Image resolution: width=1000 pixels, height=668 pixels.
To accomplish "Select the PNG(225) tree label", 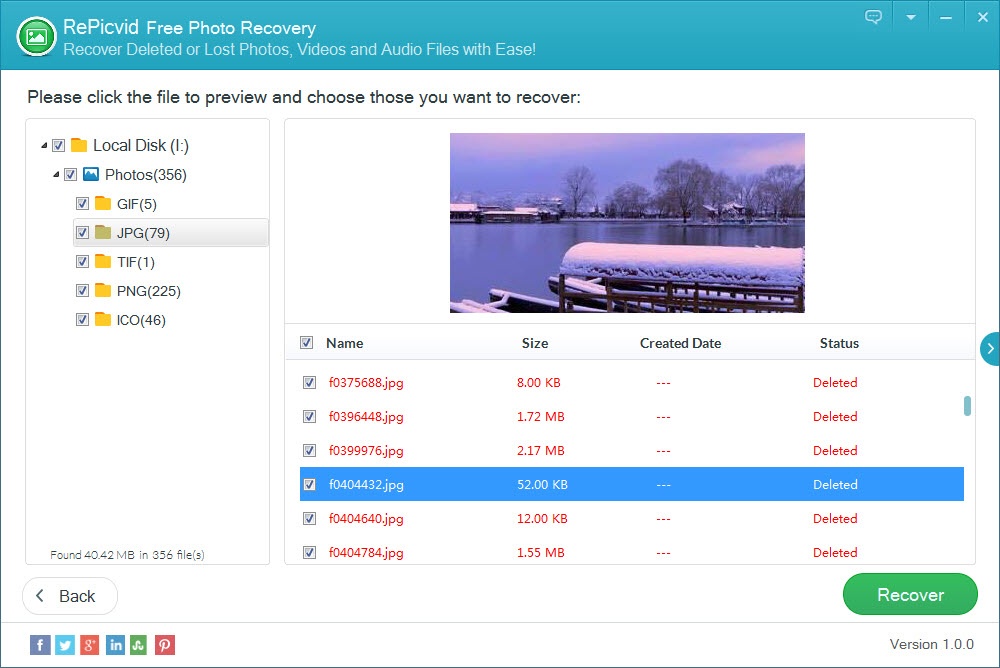I will 149,292.
